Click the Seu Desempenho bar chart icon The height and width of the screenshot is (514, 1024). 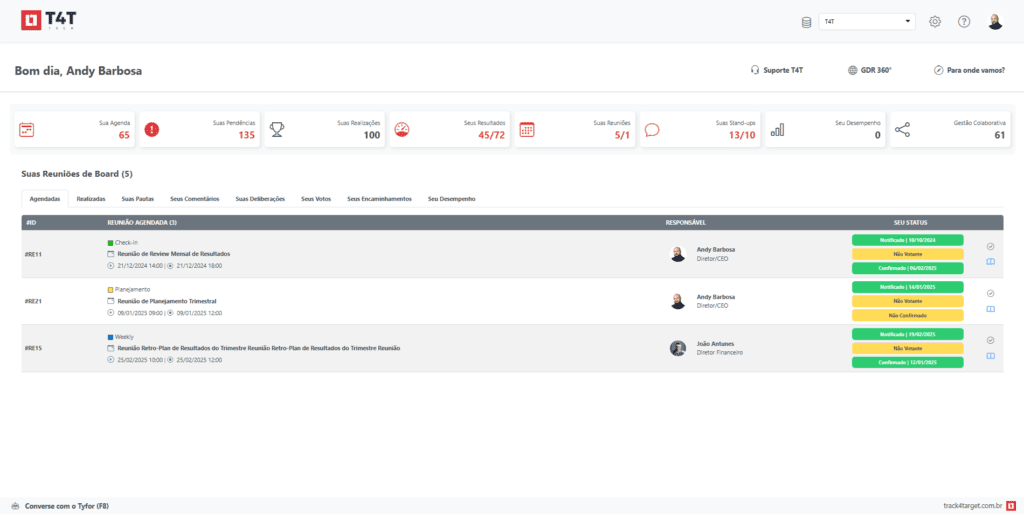point(777,129)
